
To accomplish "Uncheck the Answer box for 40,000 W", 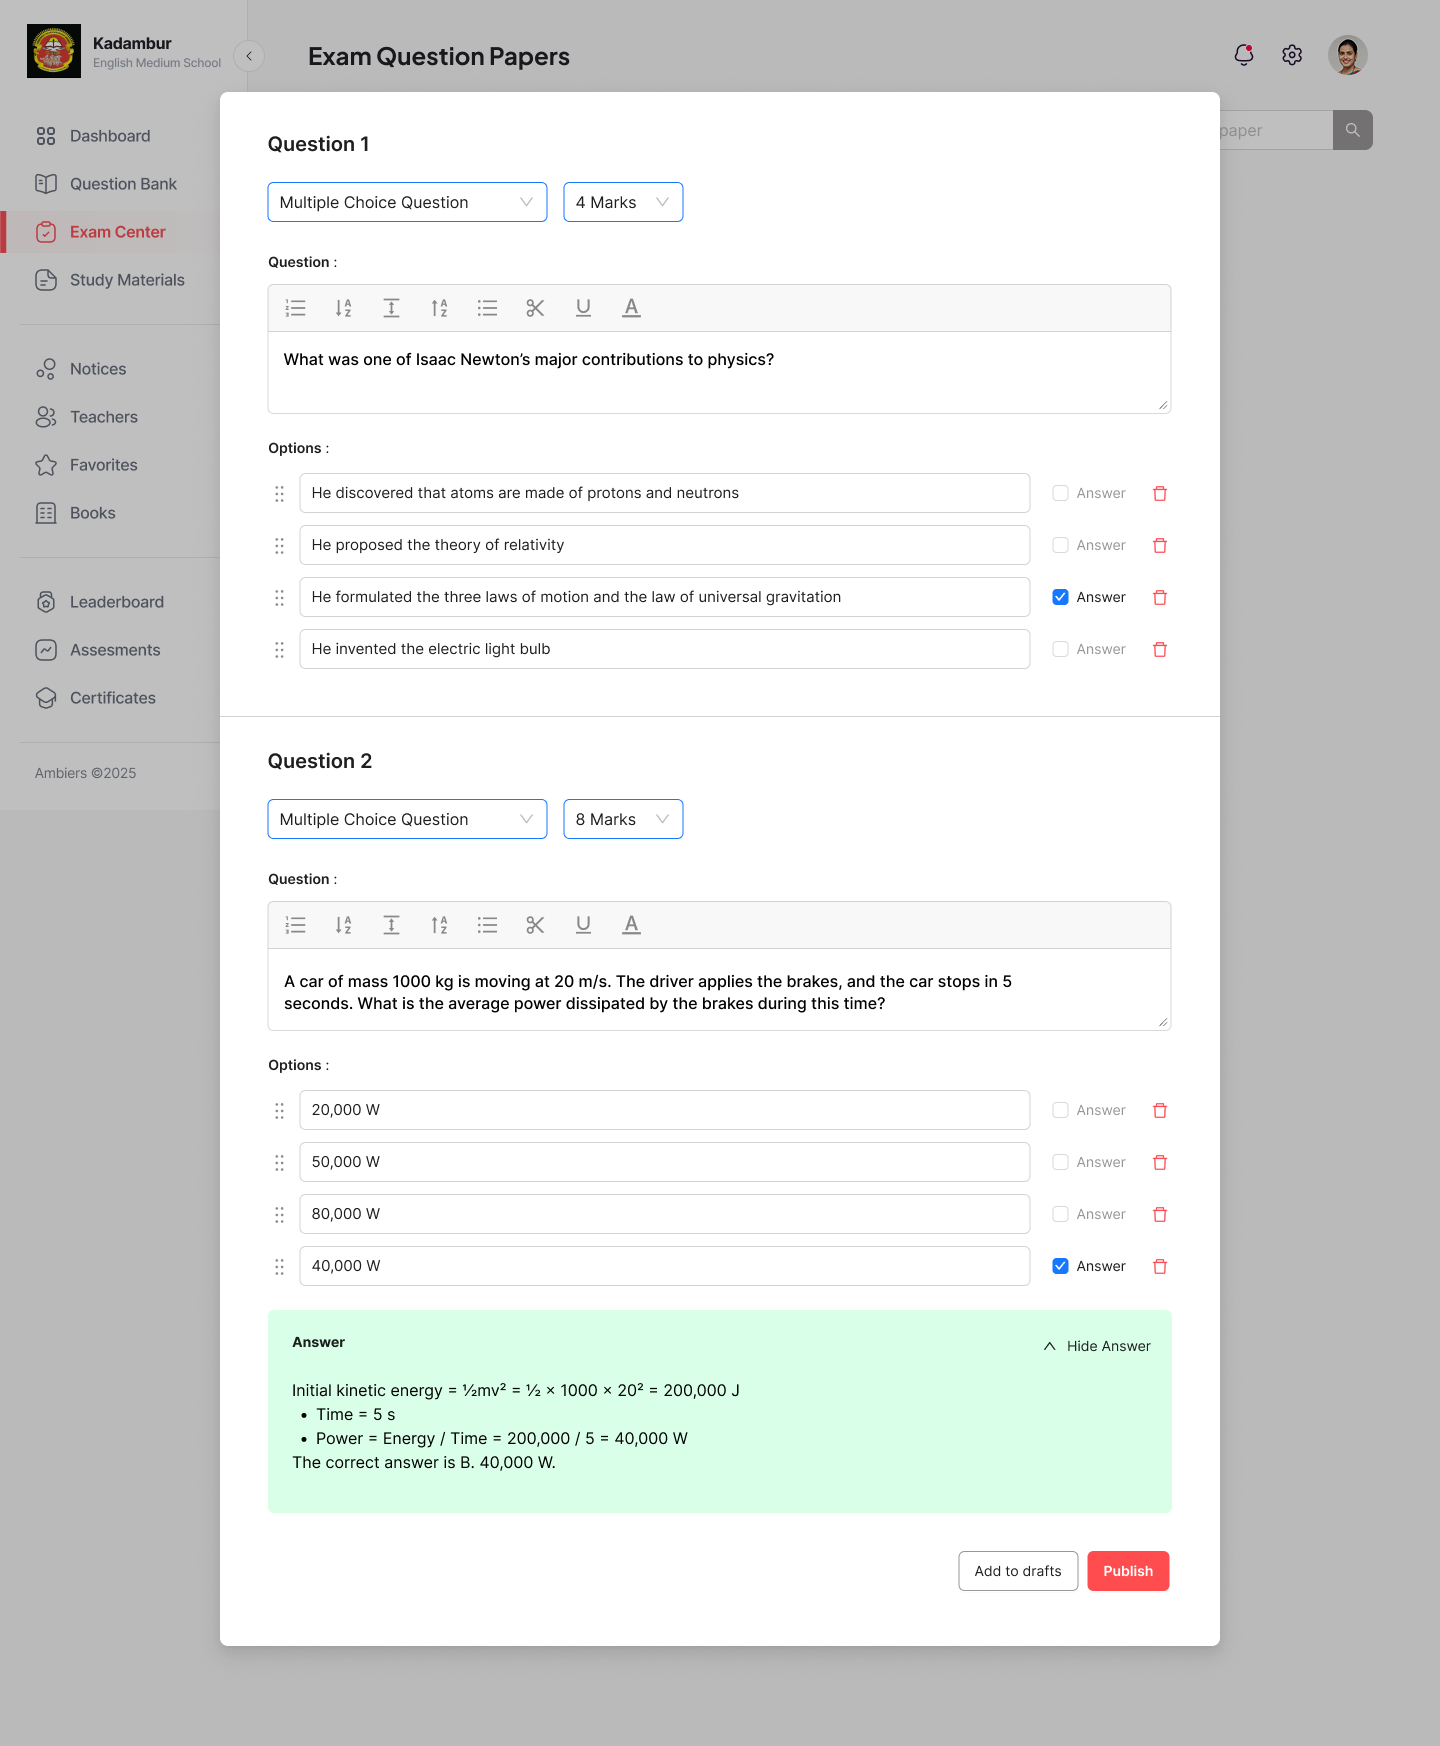I will [1061, 1266].
